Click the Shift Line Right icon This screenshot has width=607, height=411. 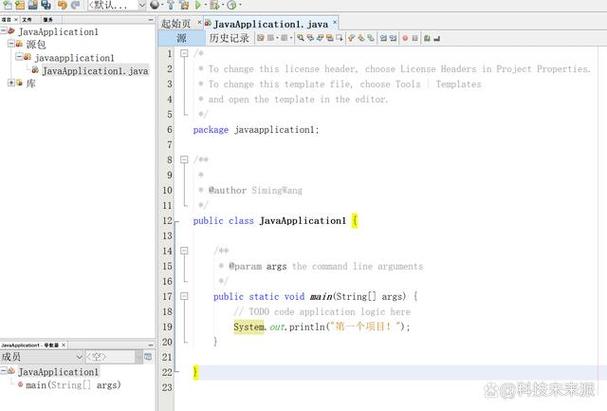tap(393, 38)
